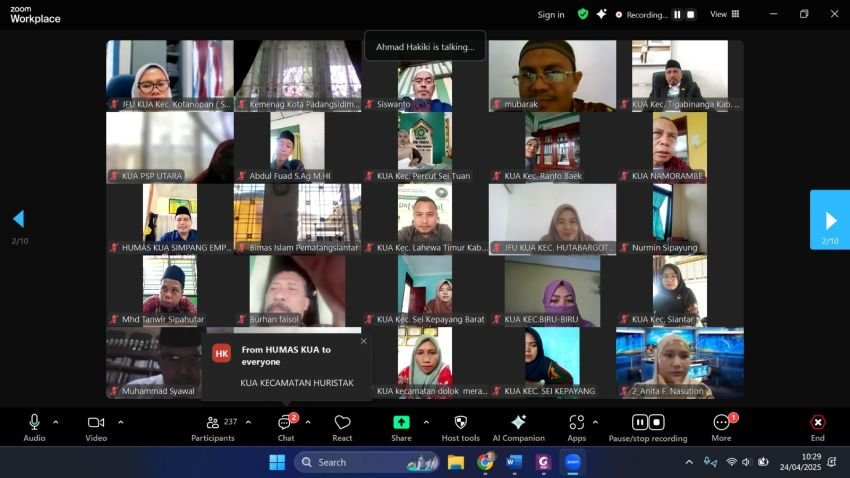The height and width of the screenshot is (478, 850).
Task: Click the Sign in link
Action: tap(551, 15)
